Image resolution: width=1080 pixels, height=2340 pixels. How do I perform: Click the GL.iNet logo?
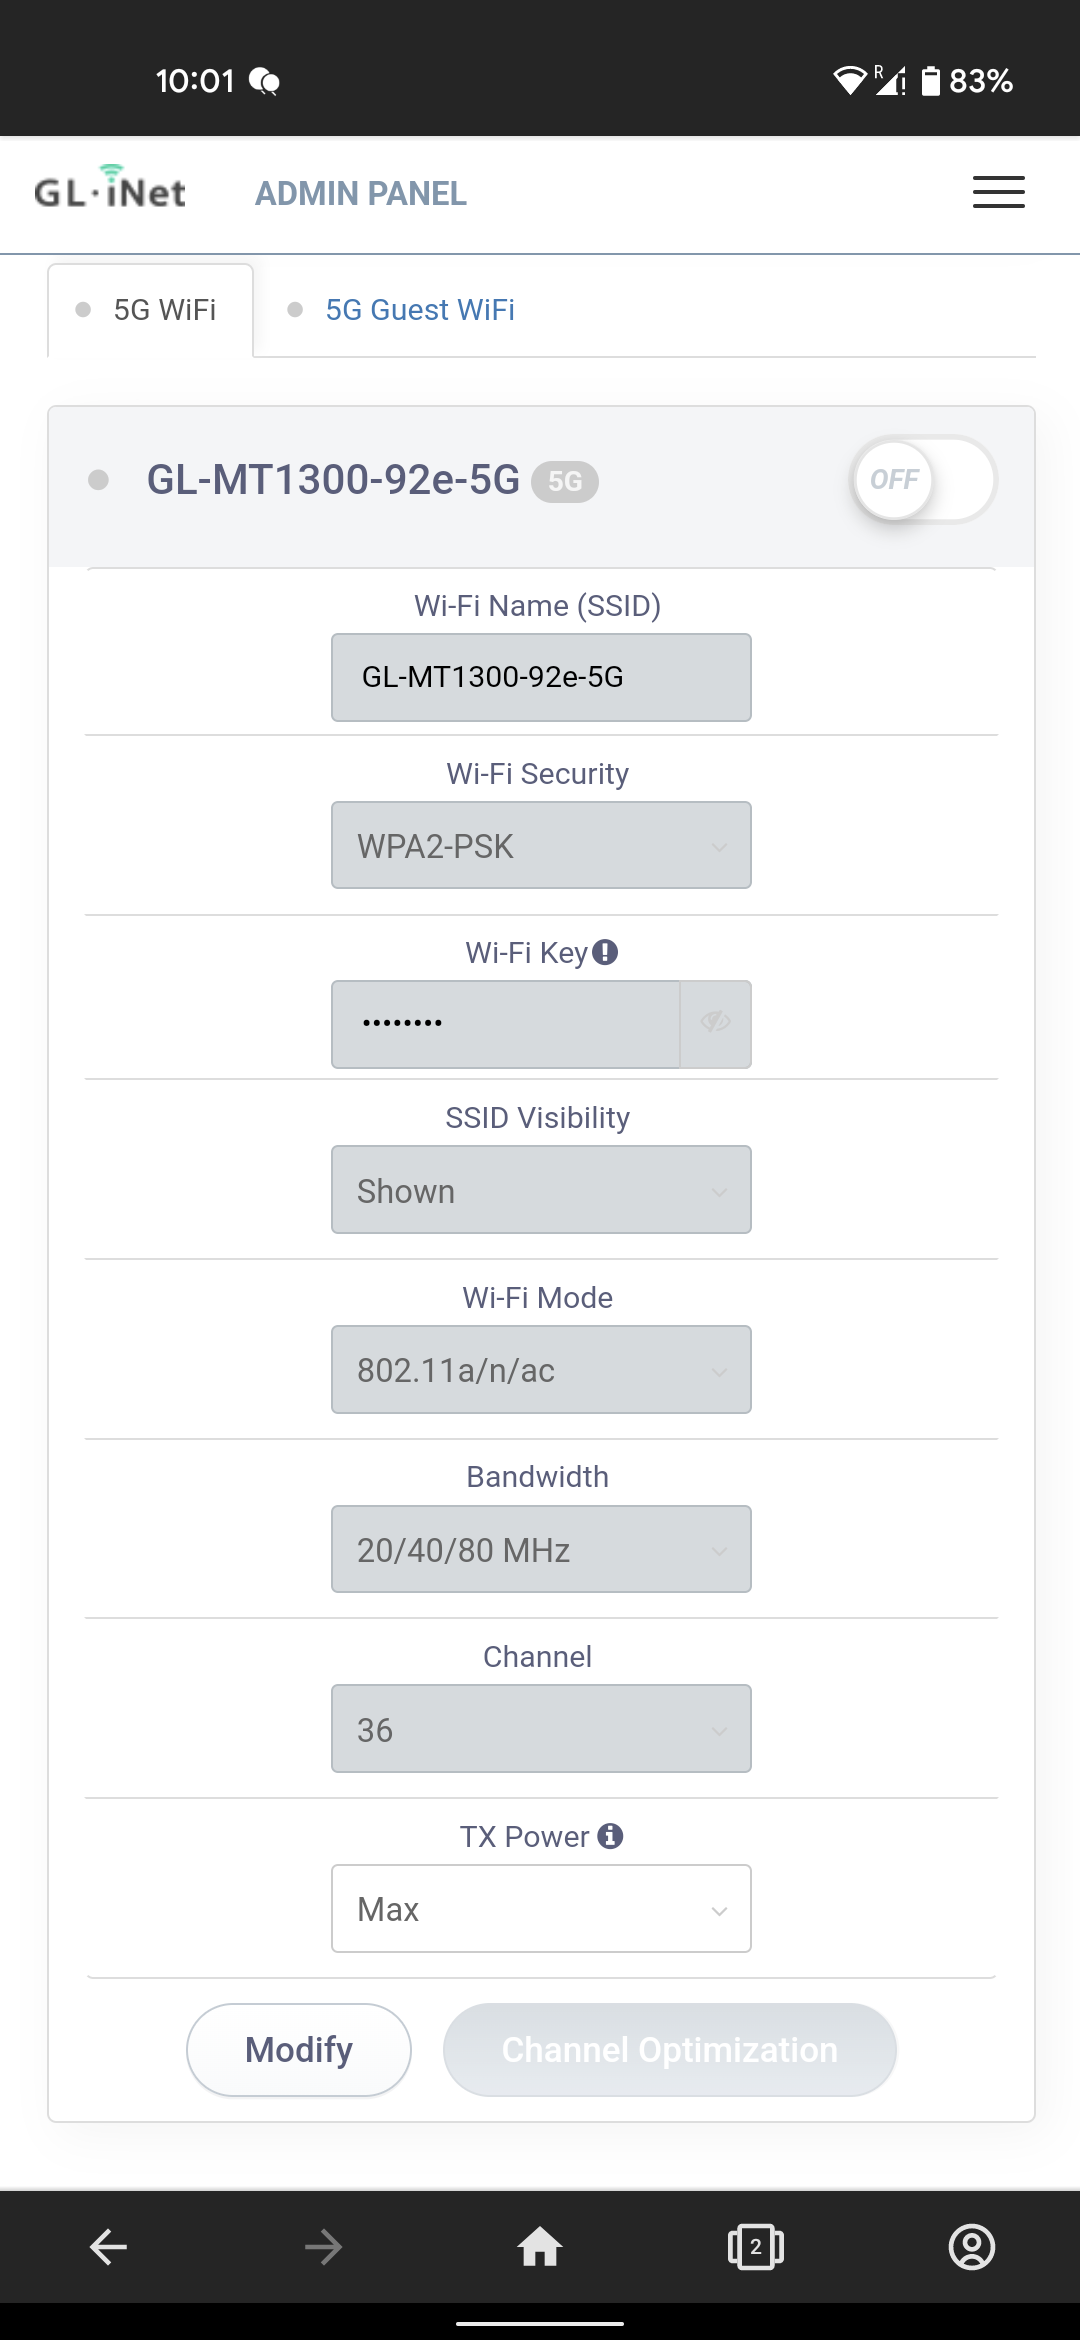pyautogui.click(x=110, y=188)
